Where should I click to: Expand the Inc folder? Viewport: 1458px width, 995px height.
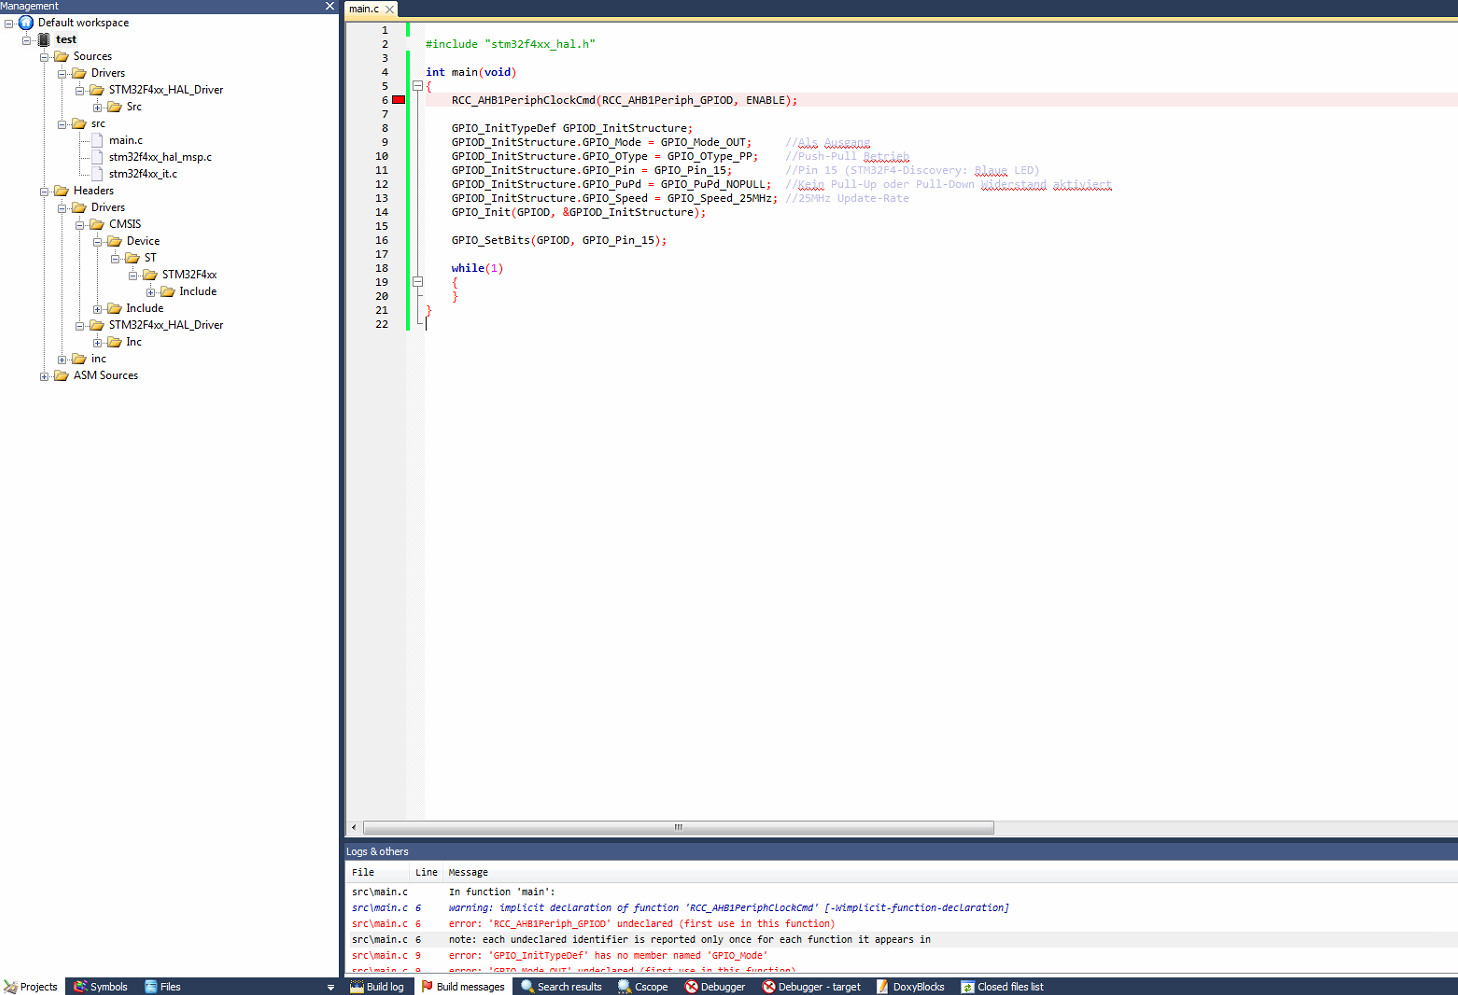coord(97,342)
